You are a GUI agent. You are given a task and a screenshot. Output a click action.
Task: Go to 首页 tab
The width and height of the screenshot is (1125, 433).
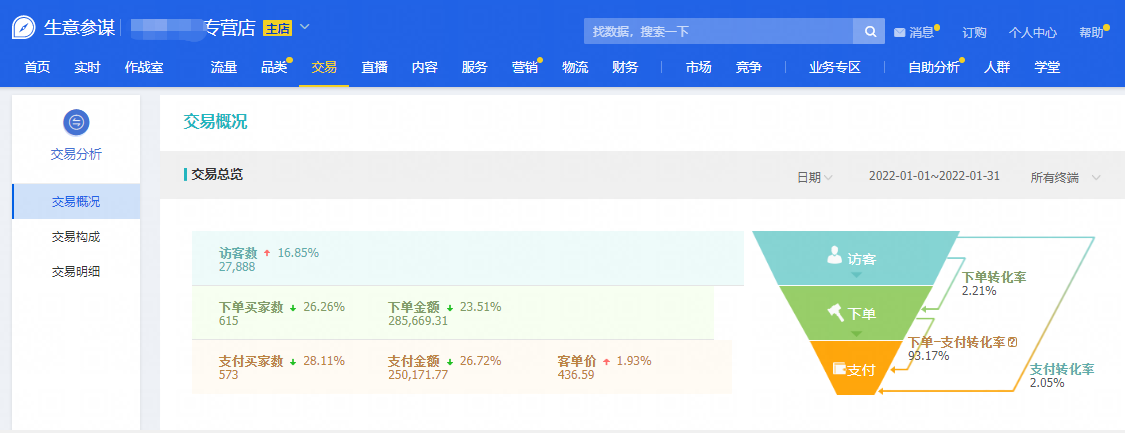tap(37, 67)
